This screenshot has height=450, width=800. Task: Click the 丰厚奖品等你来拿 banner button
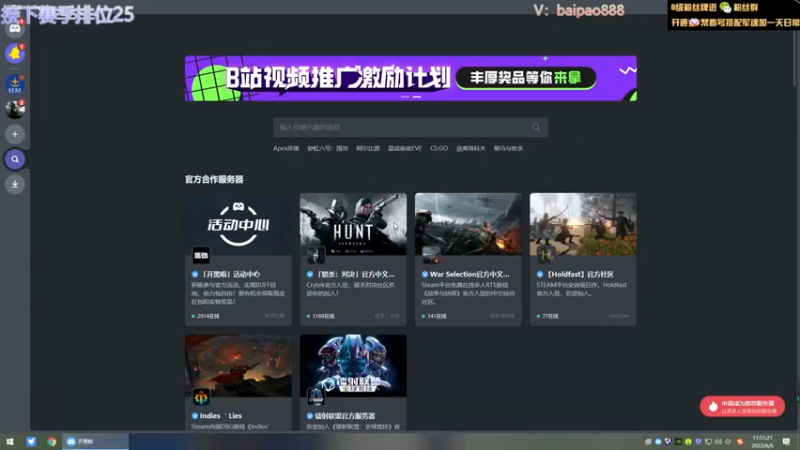click(526, 78)
